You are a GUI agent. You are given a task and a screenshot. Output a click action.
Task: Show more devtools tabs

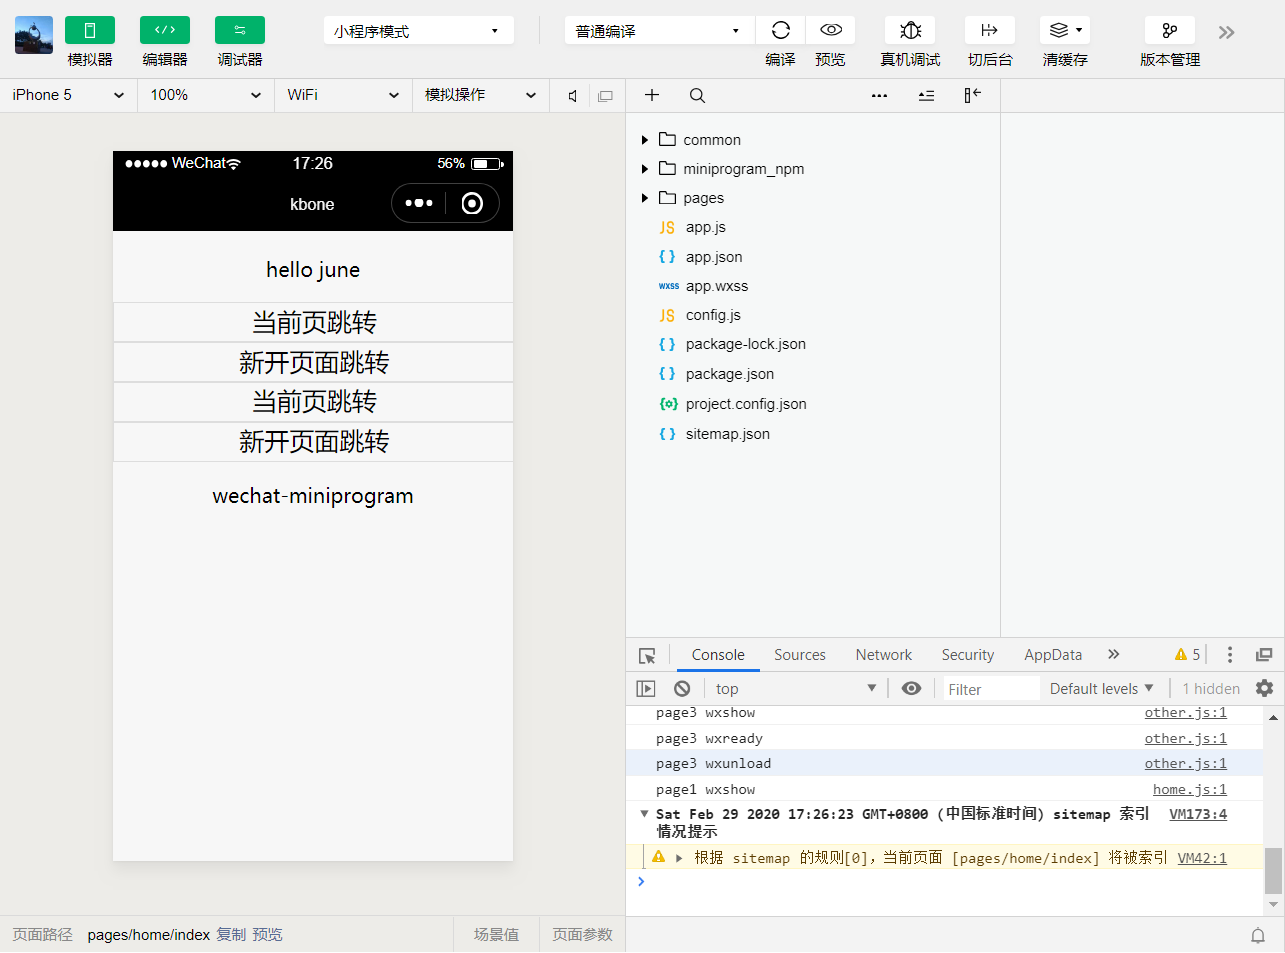pyautogui.click(x=1114, y=654)
